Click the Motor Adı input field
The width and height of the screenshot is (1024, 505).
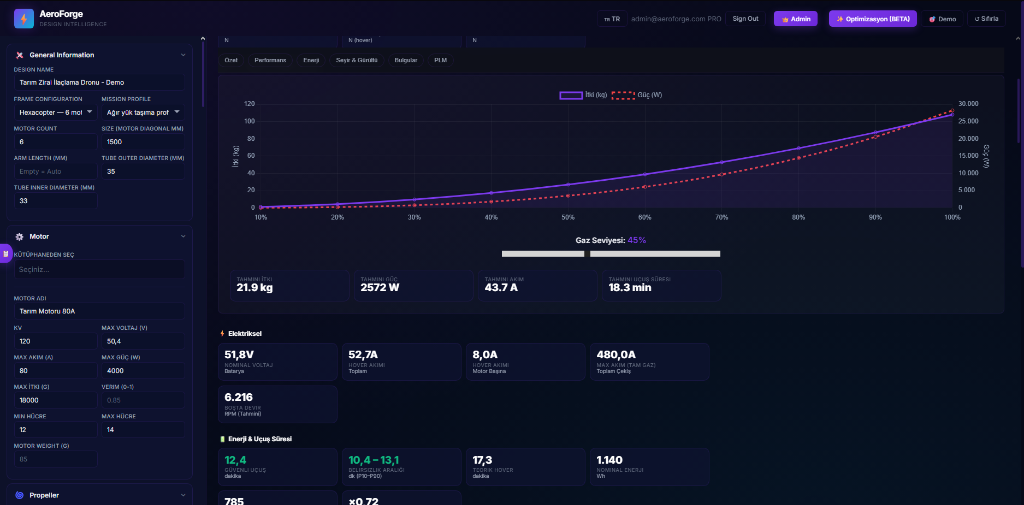pos(99,311)
